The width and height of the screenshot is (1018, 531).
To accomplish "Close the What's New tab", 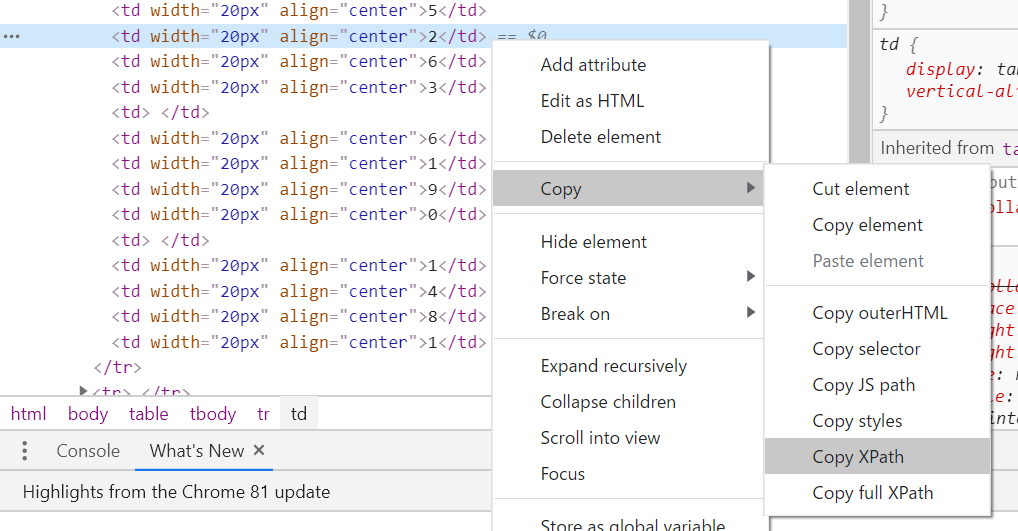I will 259,451.
